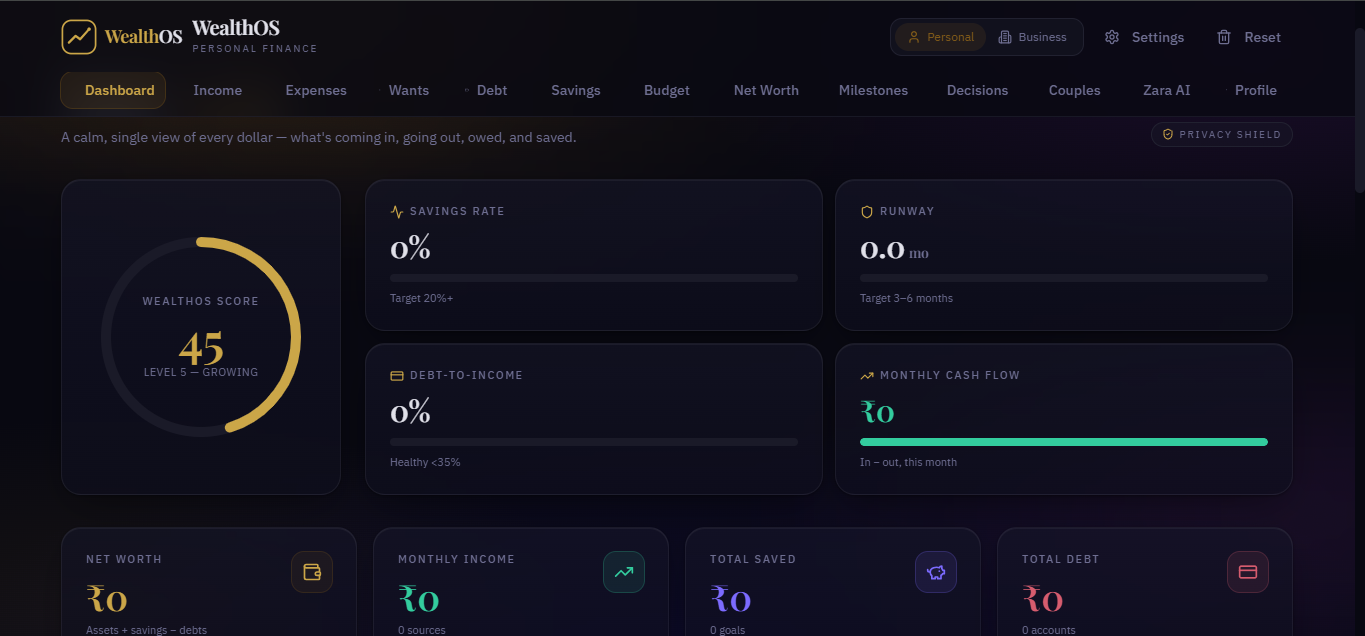Click the WealthOS Personal Finance title
This screenshot has width=1365, height=636.
coord(254,36)
